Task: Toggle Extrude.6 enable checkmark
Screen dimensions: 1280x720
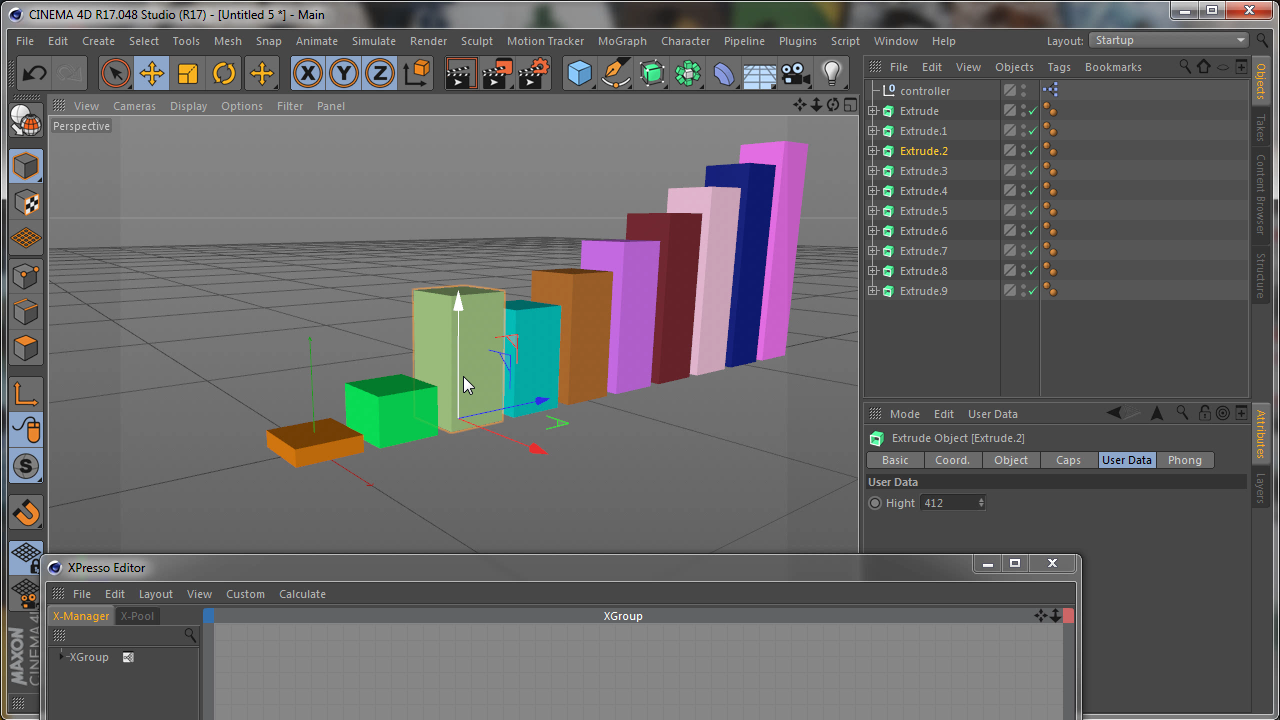Action: (x=1033, y=231)
